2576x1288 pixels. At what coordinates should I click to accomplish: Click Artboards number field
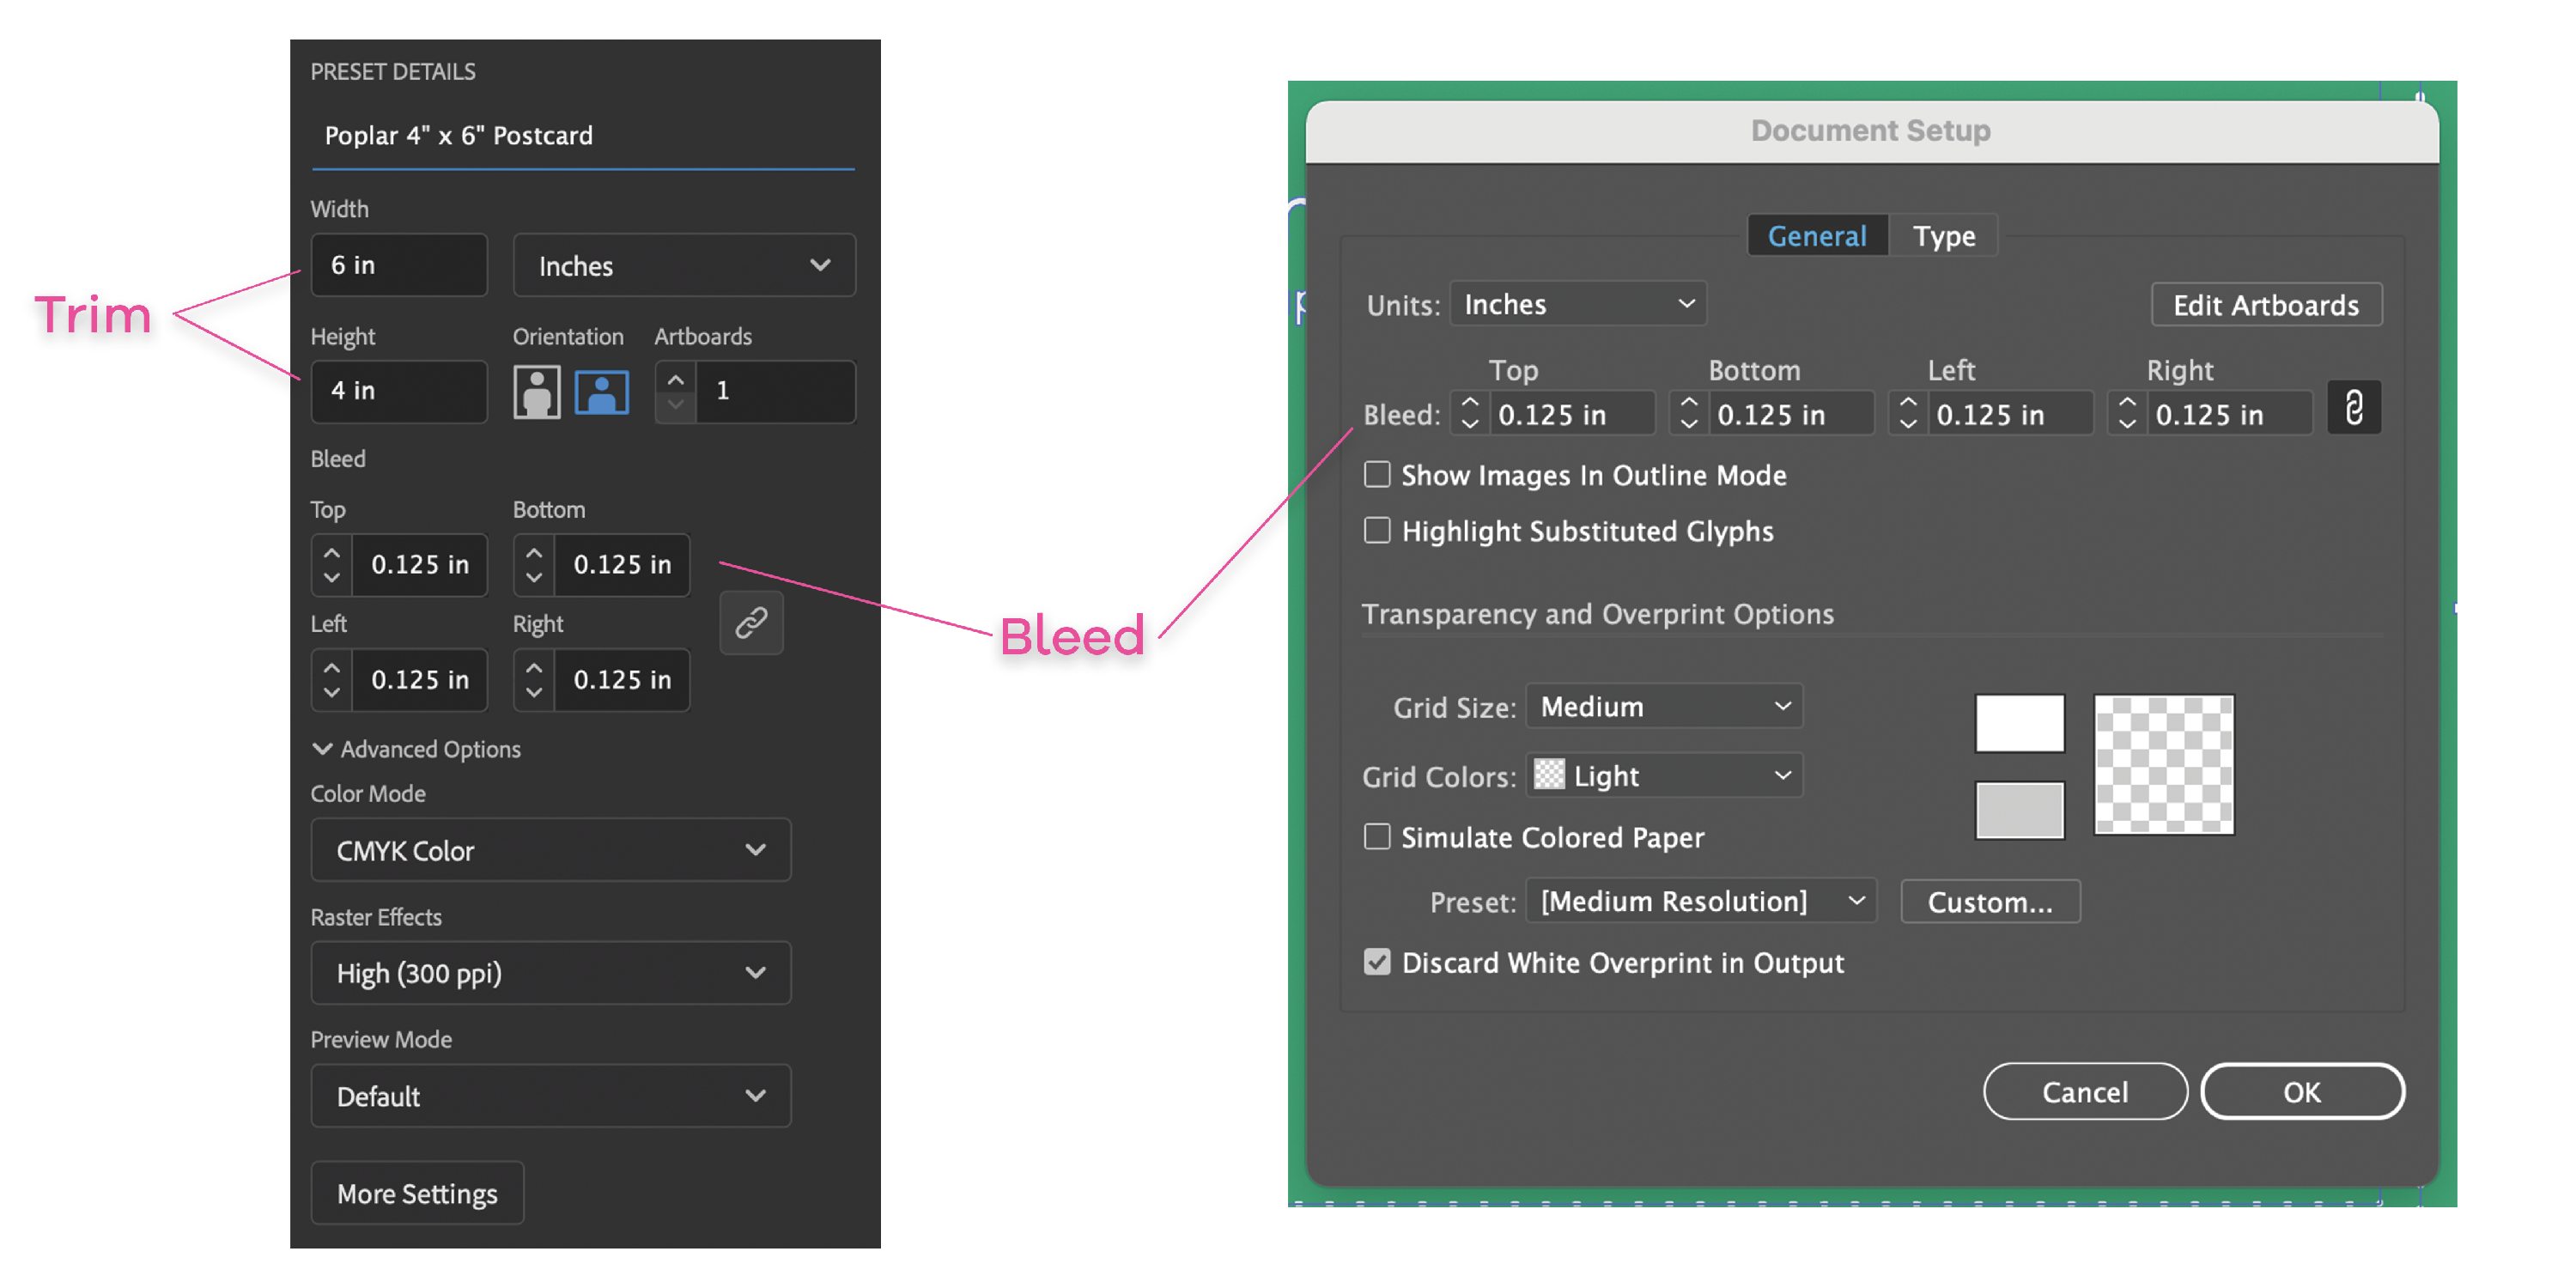point(775,391)
